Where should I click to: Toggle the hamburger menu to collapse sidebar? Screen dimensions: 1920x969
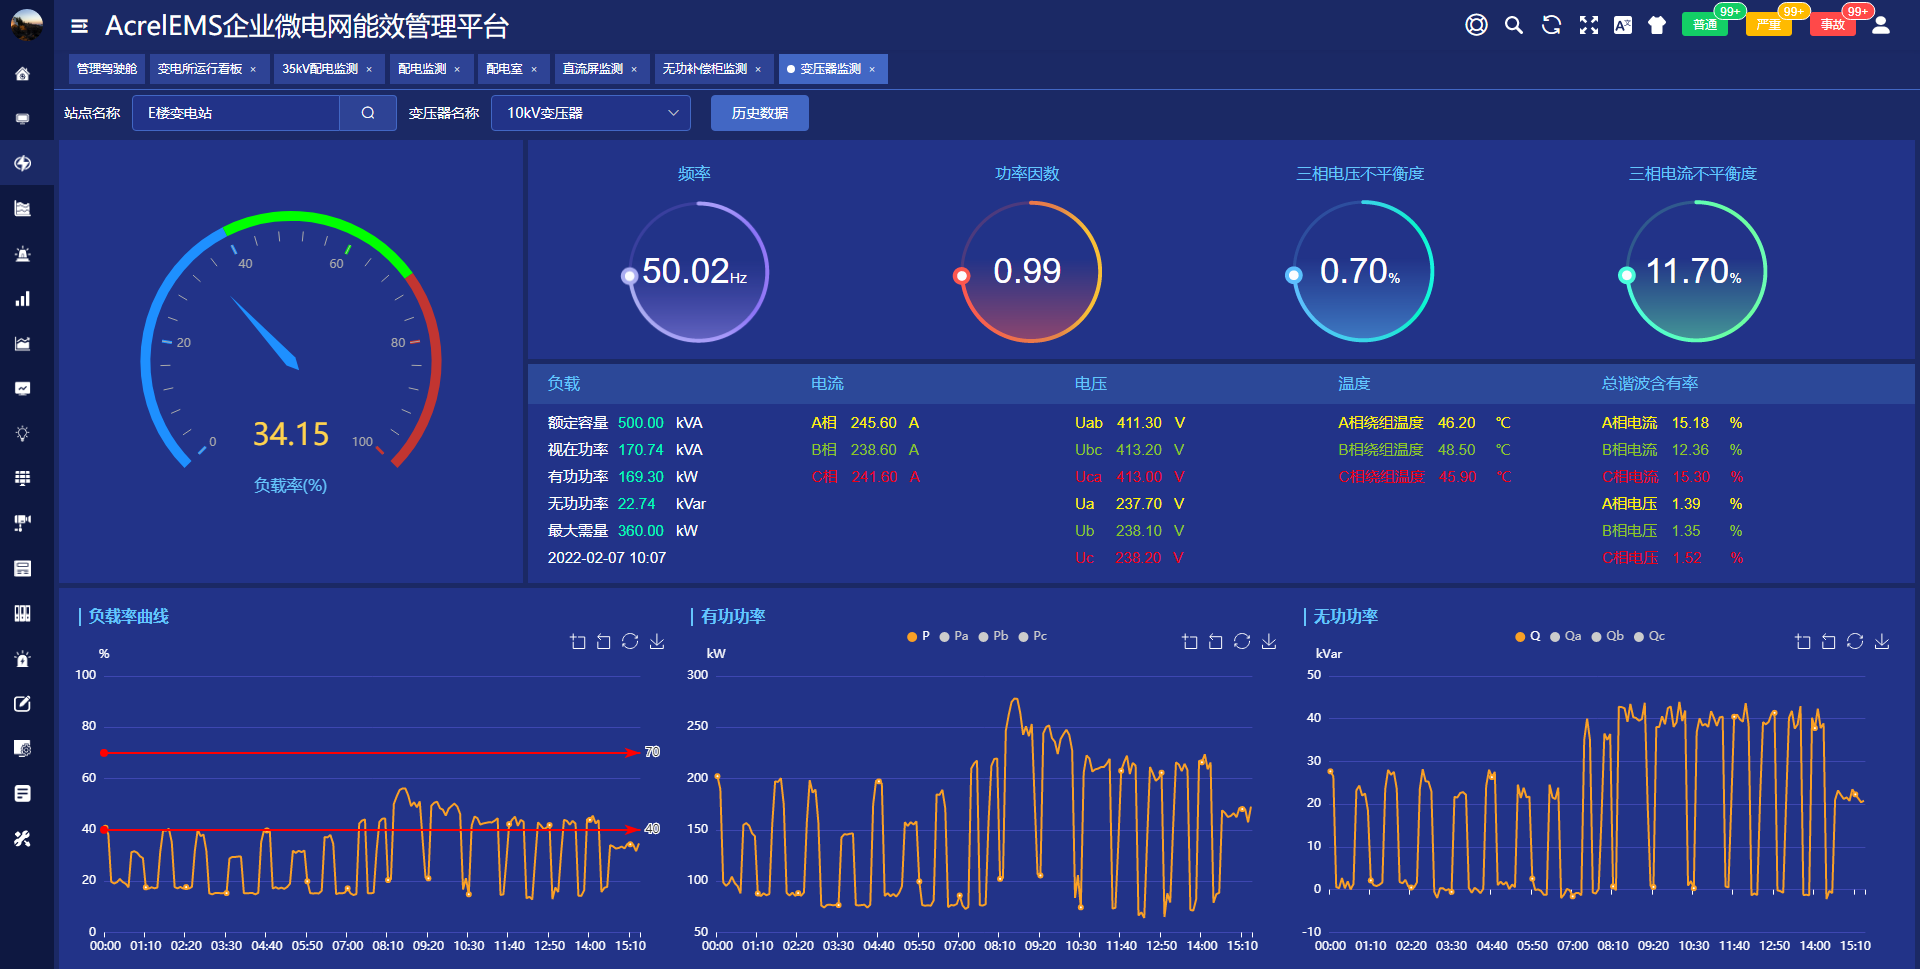pyautogui.click(x=79, y=26)
